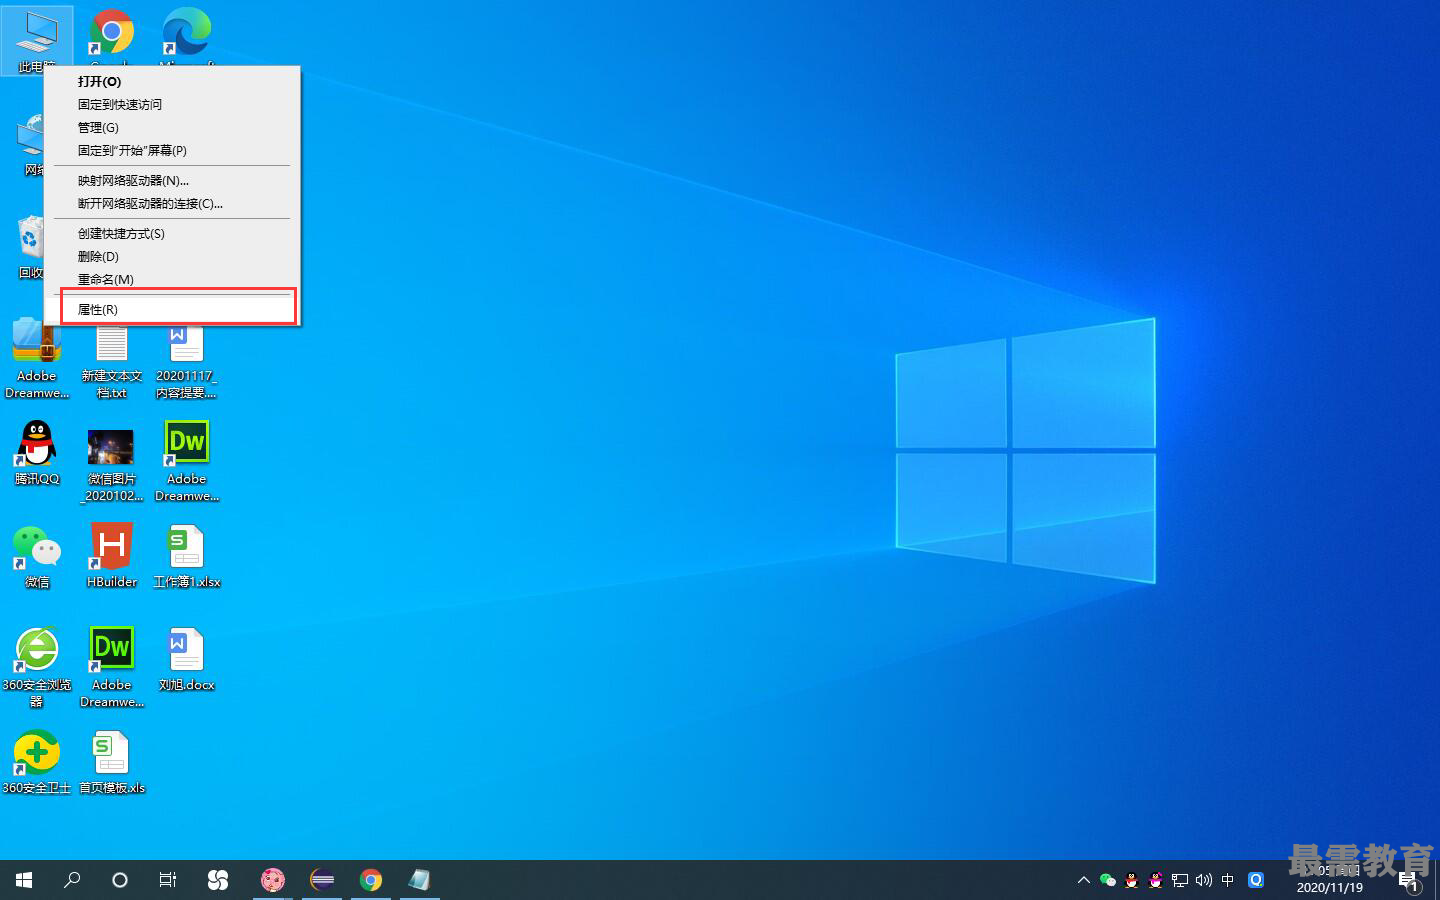
Task: Select 固定到"开始"屏幕(P) menu item
Action: point(172,151)
